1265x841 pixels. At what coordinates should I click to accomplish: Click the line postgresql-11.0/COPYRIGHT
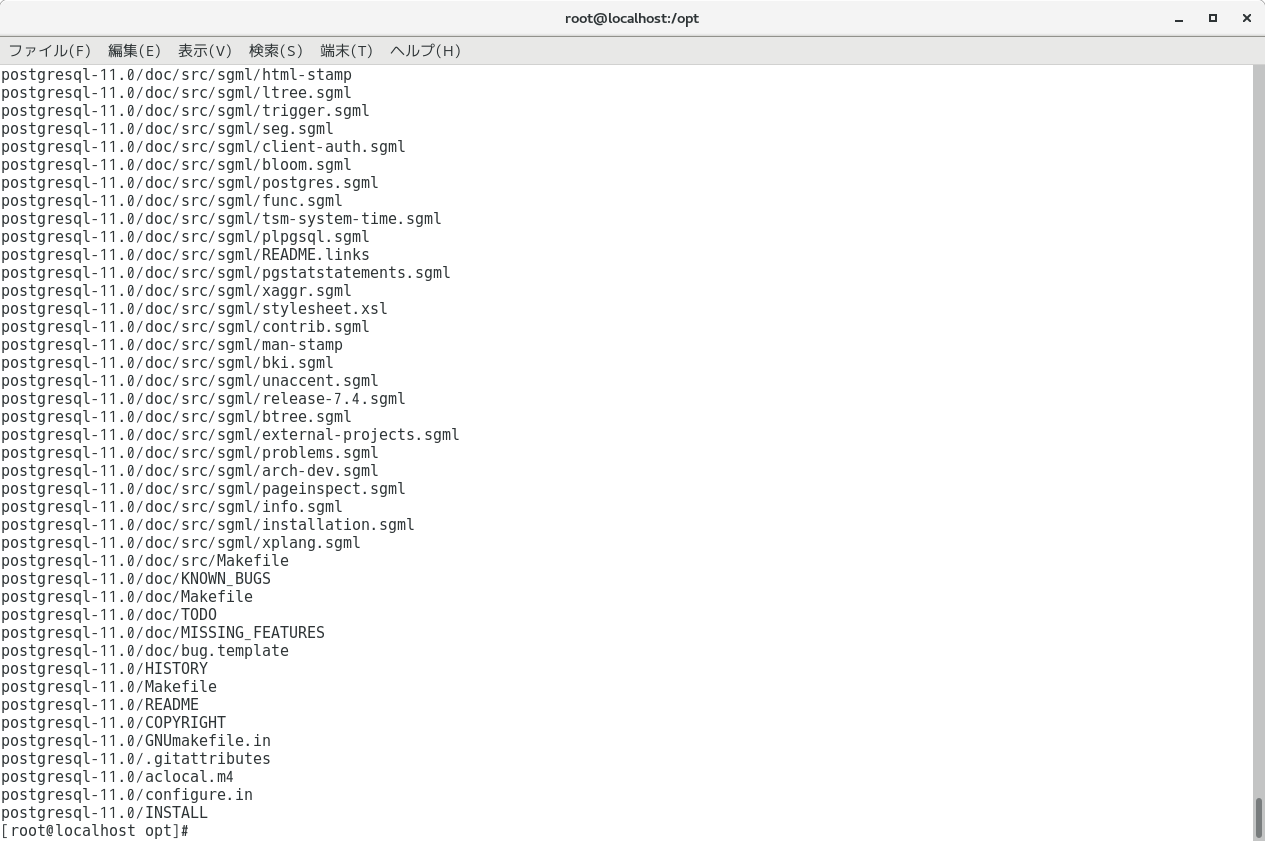pyautogui.click(x=114, y=723)
